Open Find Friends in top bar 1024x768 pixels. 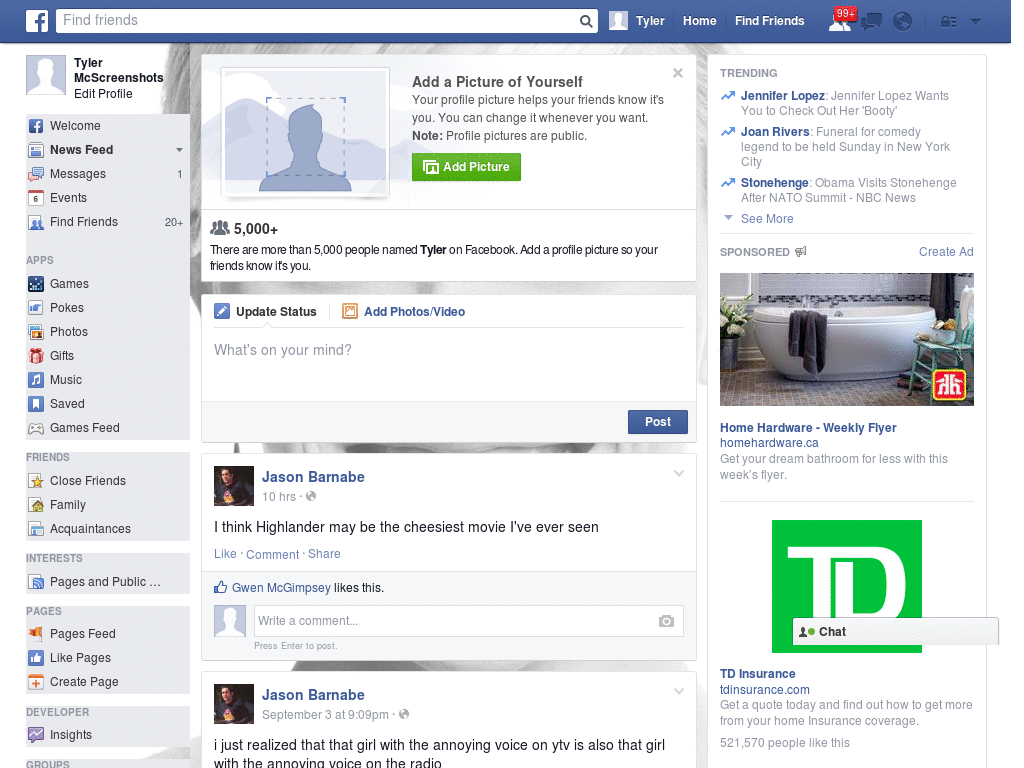click(769, 21)
